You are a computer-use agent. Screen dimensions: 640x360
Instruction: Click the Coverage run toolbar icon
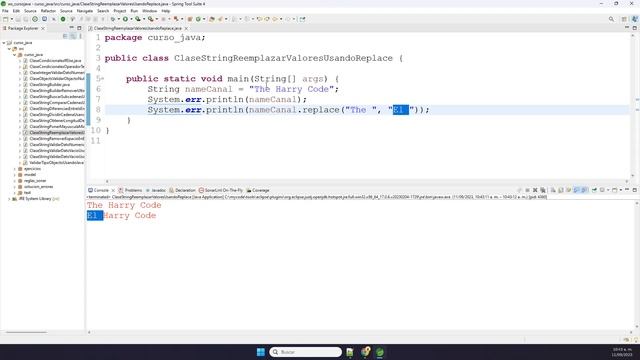tap(138, 19)
